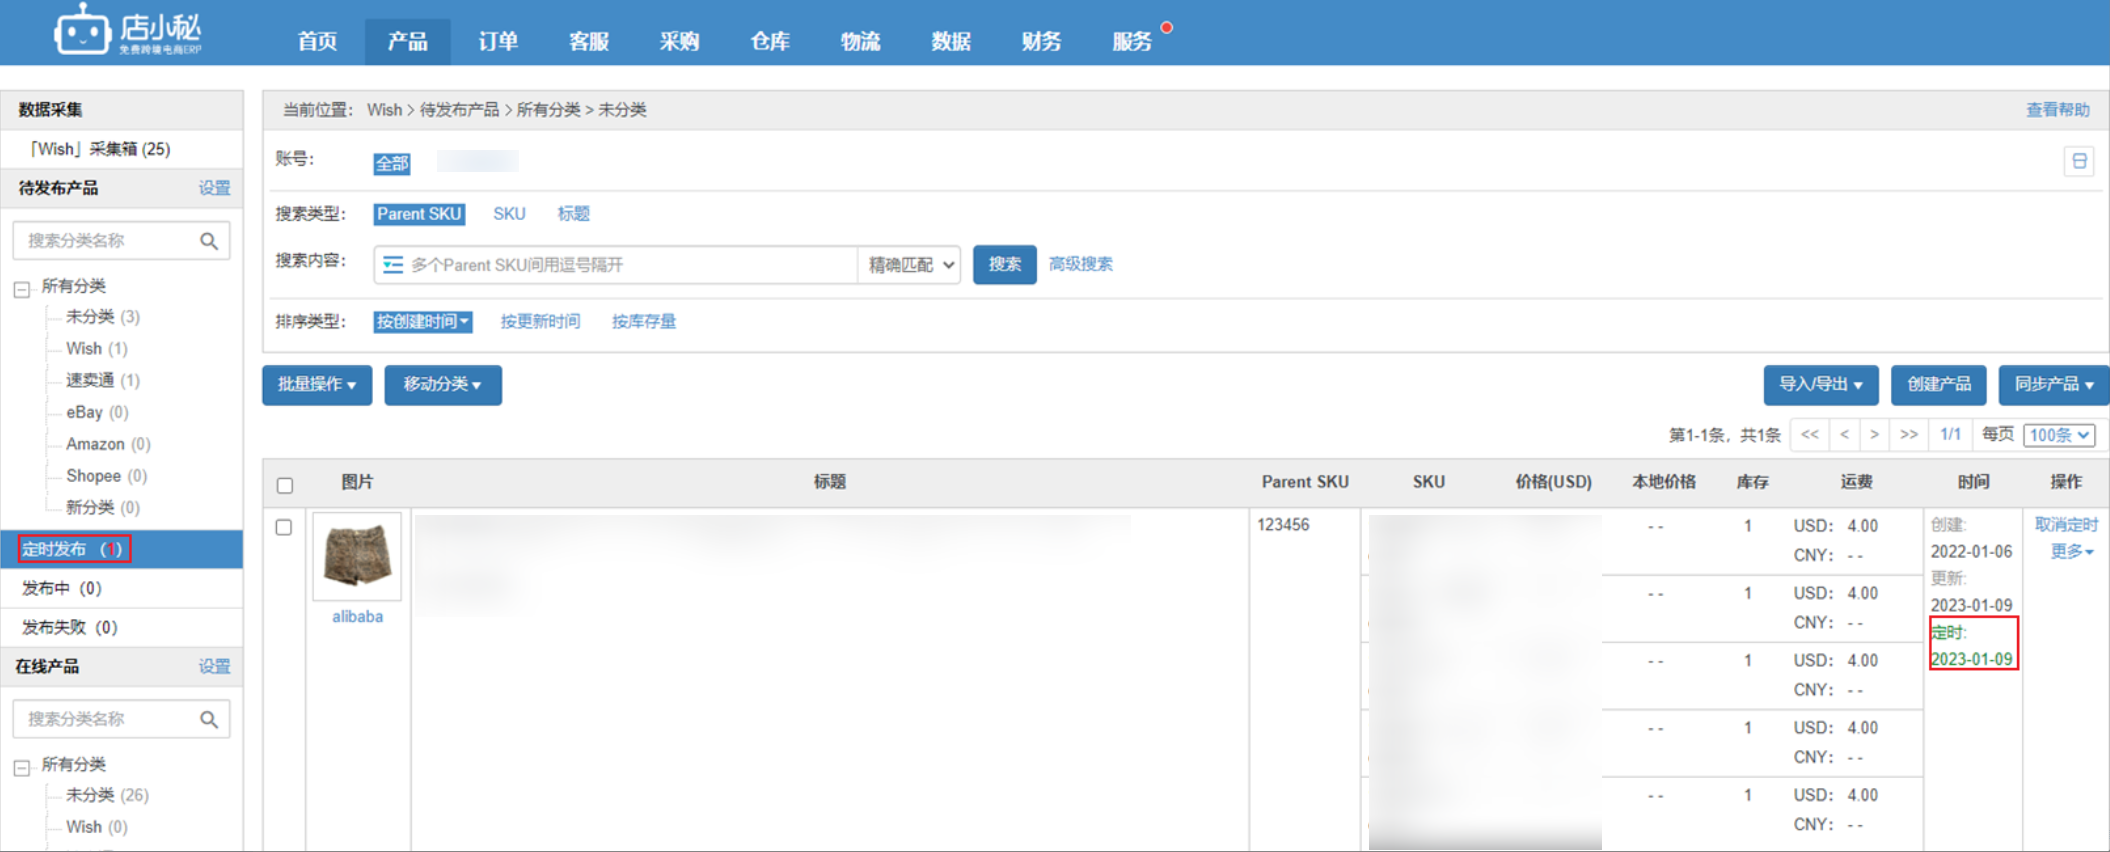Go to the next page arrow
Image resolution: width=2110 pixels, height=852 pixels.
1875,435
